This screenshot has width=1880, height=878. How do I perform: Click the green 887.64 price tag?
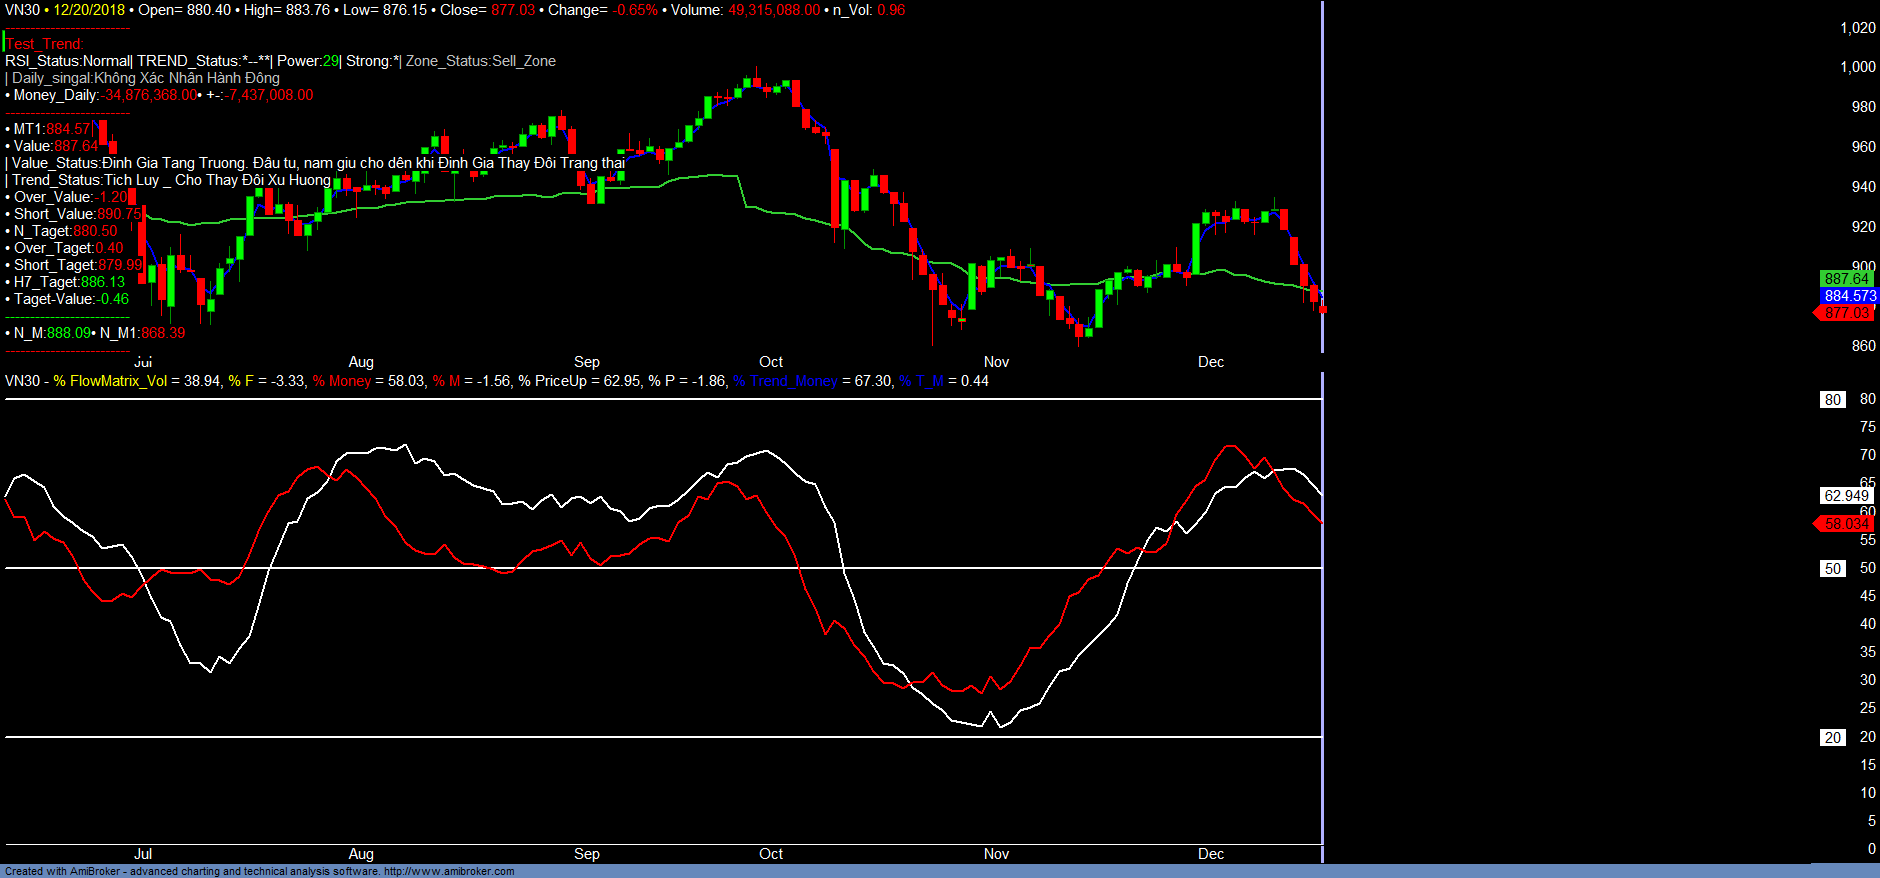tap(1845, 279)
